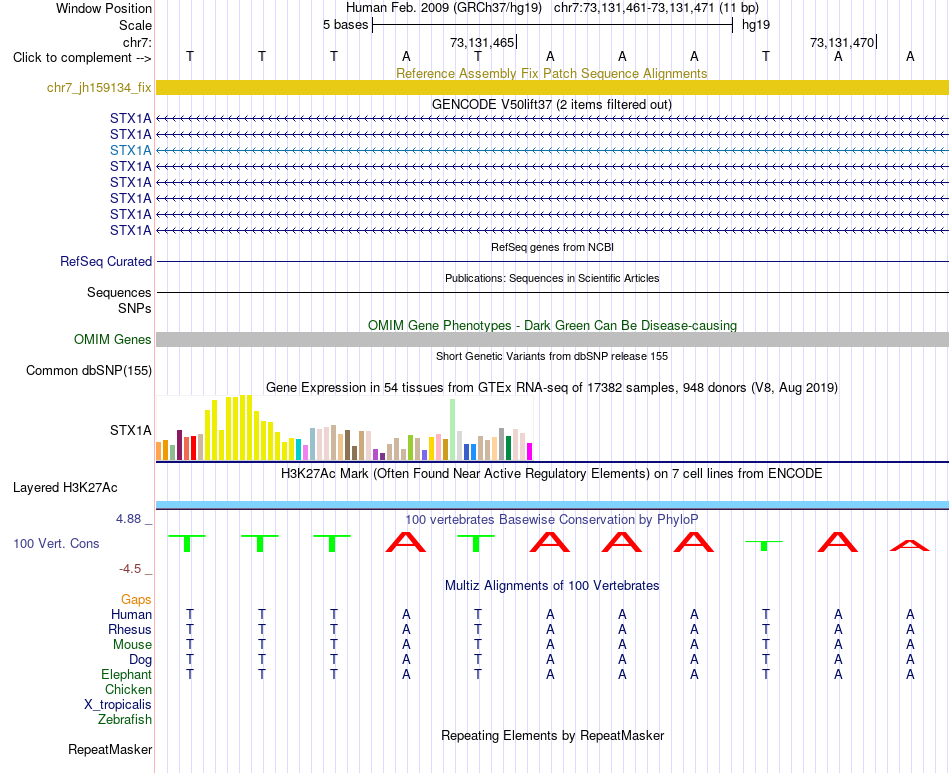Select the 'Chicken' alignment row label
Viewport: 950px width, 773px height.
(x=128, y=689)
